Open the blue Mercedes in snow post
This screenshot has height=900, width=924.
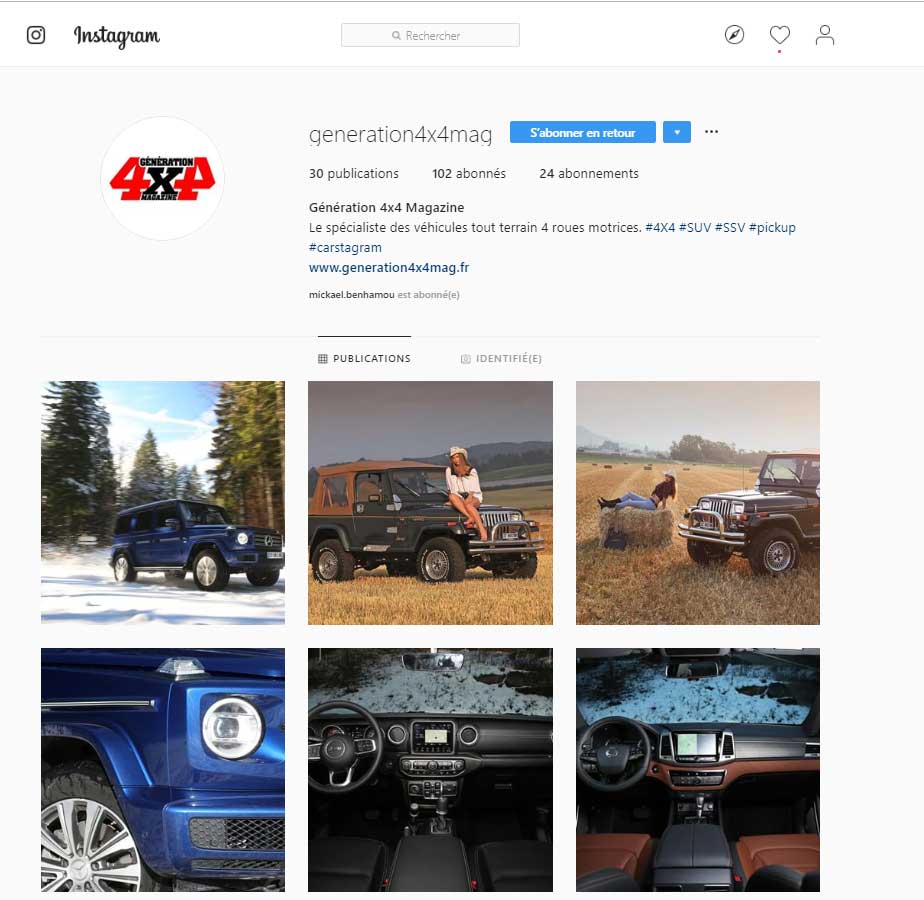click(163, 503)
